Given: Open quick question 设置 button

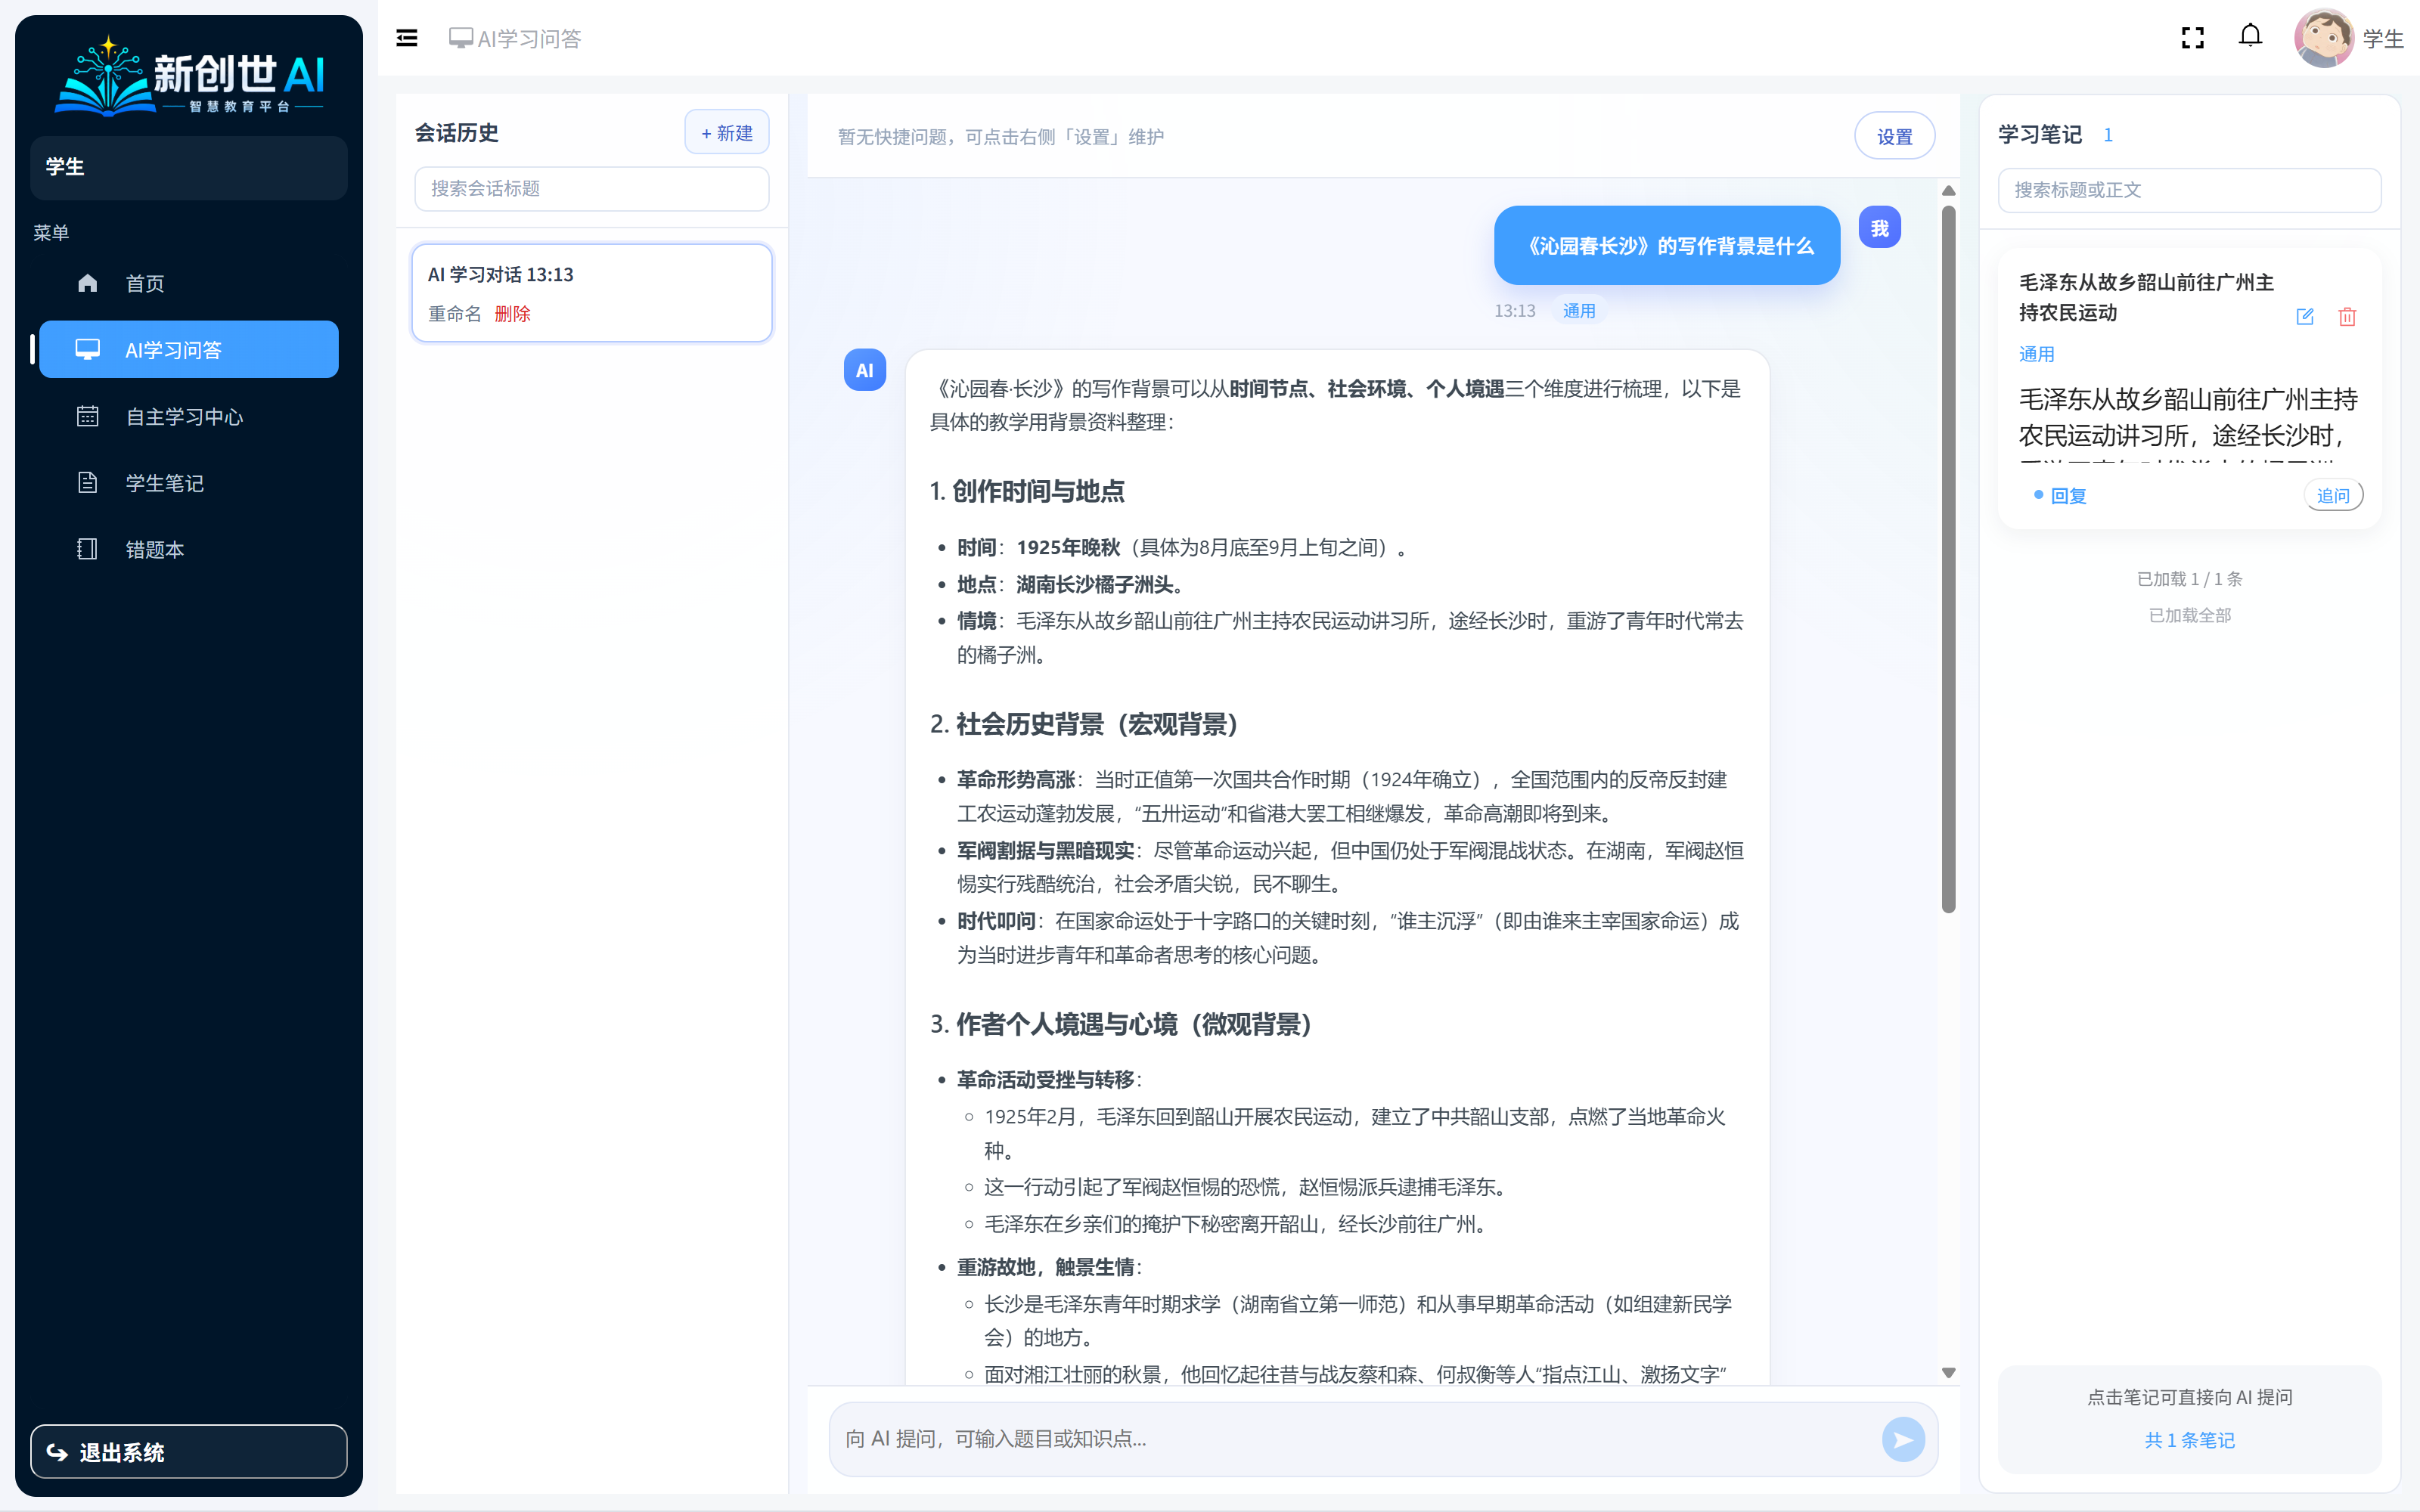Looking at the screenshot, I should (1894, 136).
